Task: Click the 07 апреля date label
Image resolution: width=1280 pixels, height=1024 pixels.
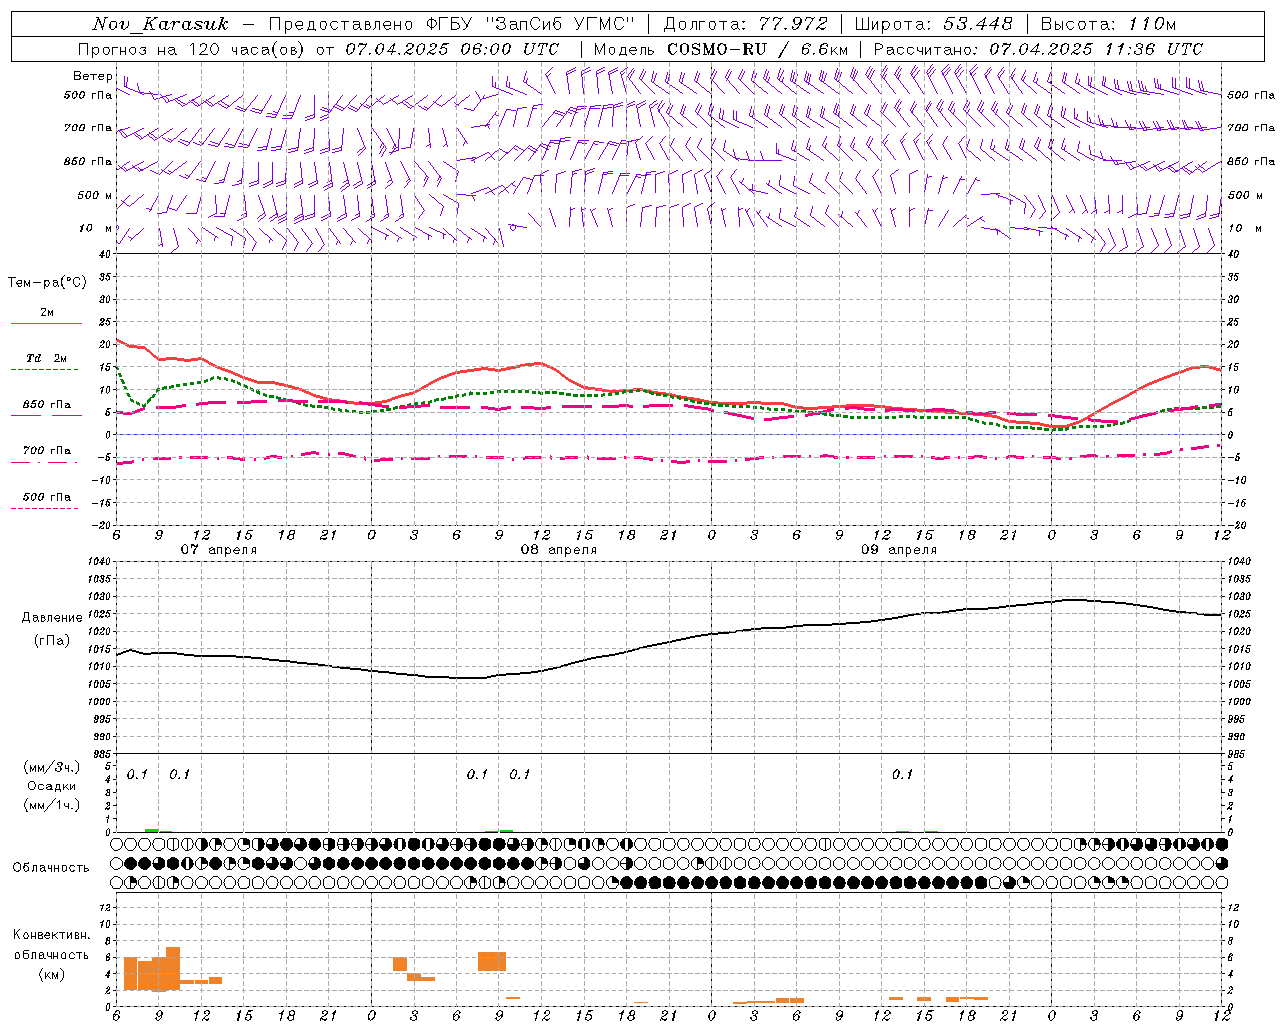Action: 218,550
